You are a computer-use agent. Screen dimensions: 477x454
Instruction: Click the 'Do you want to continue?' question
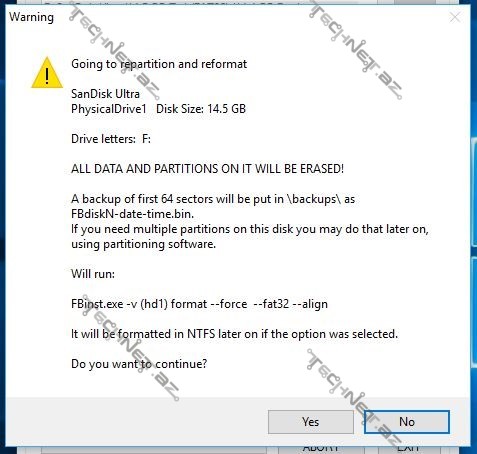(139, 364)
